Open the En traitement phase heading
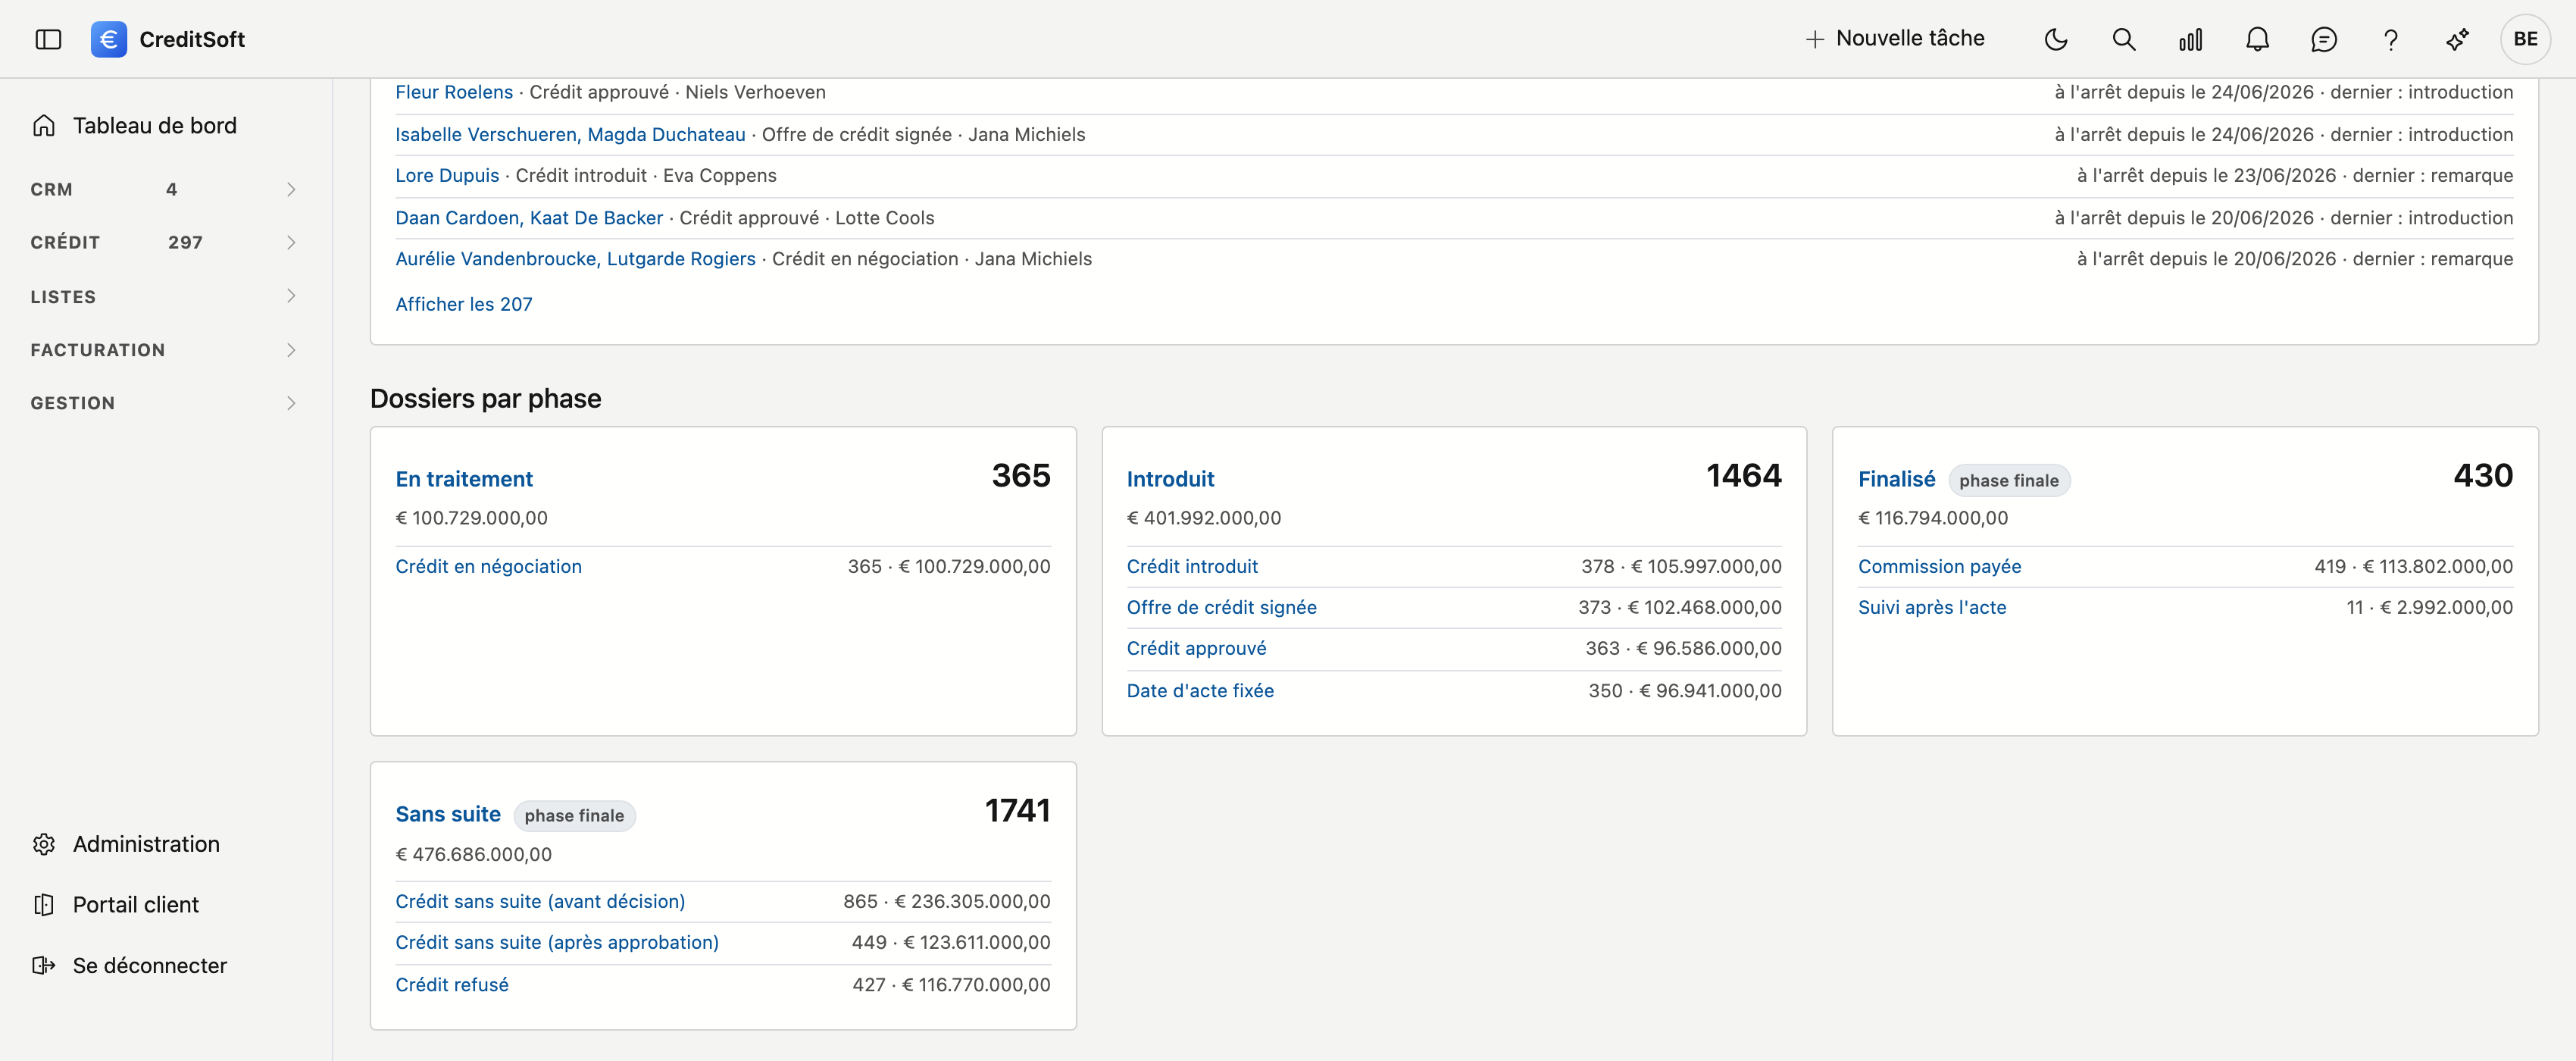The image size is (2576, 1061). pyautogui.click(x=464, y=479)
